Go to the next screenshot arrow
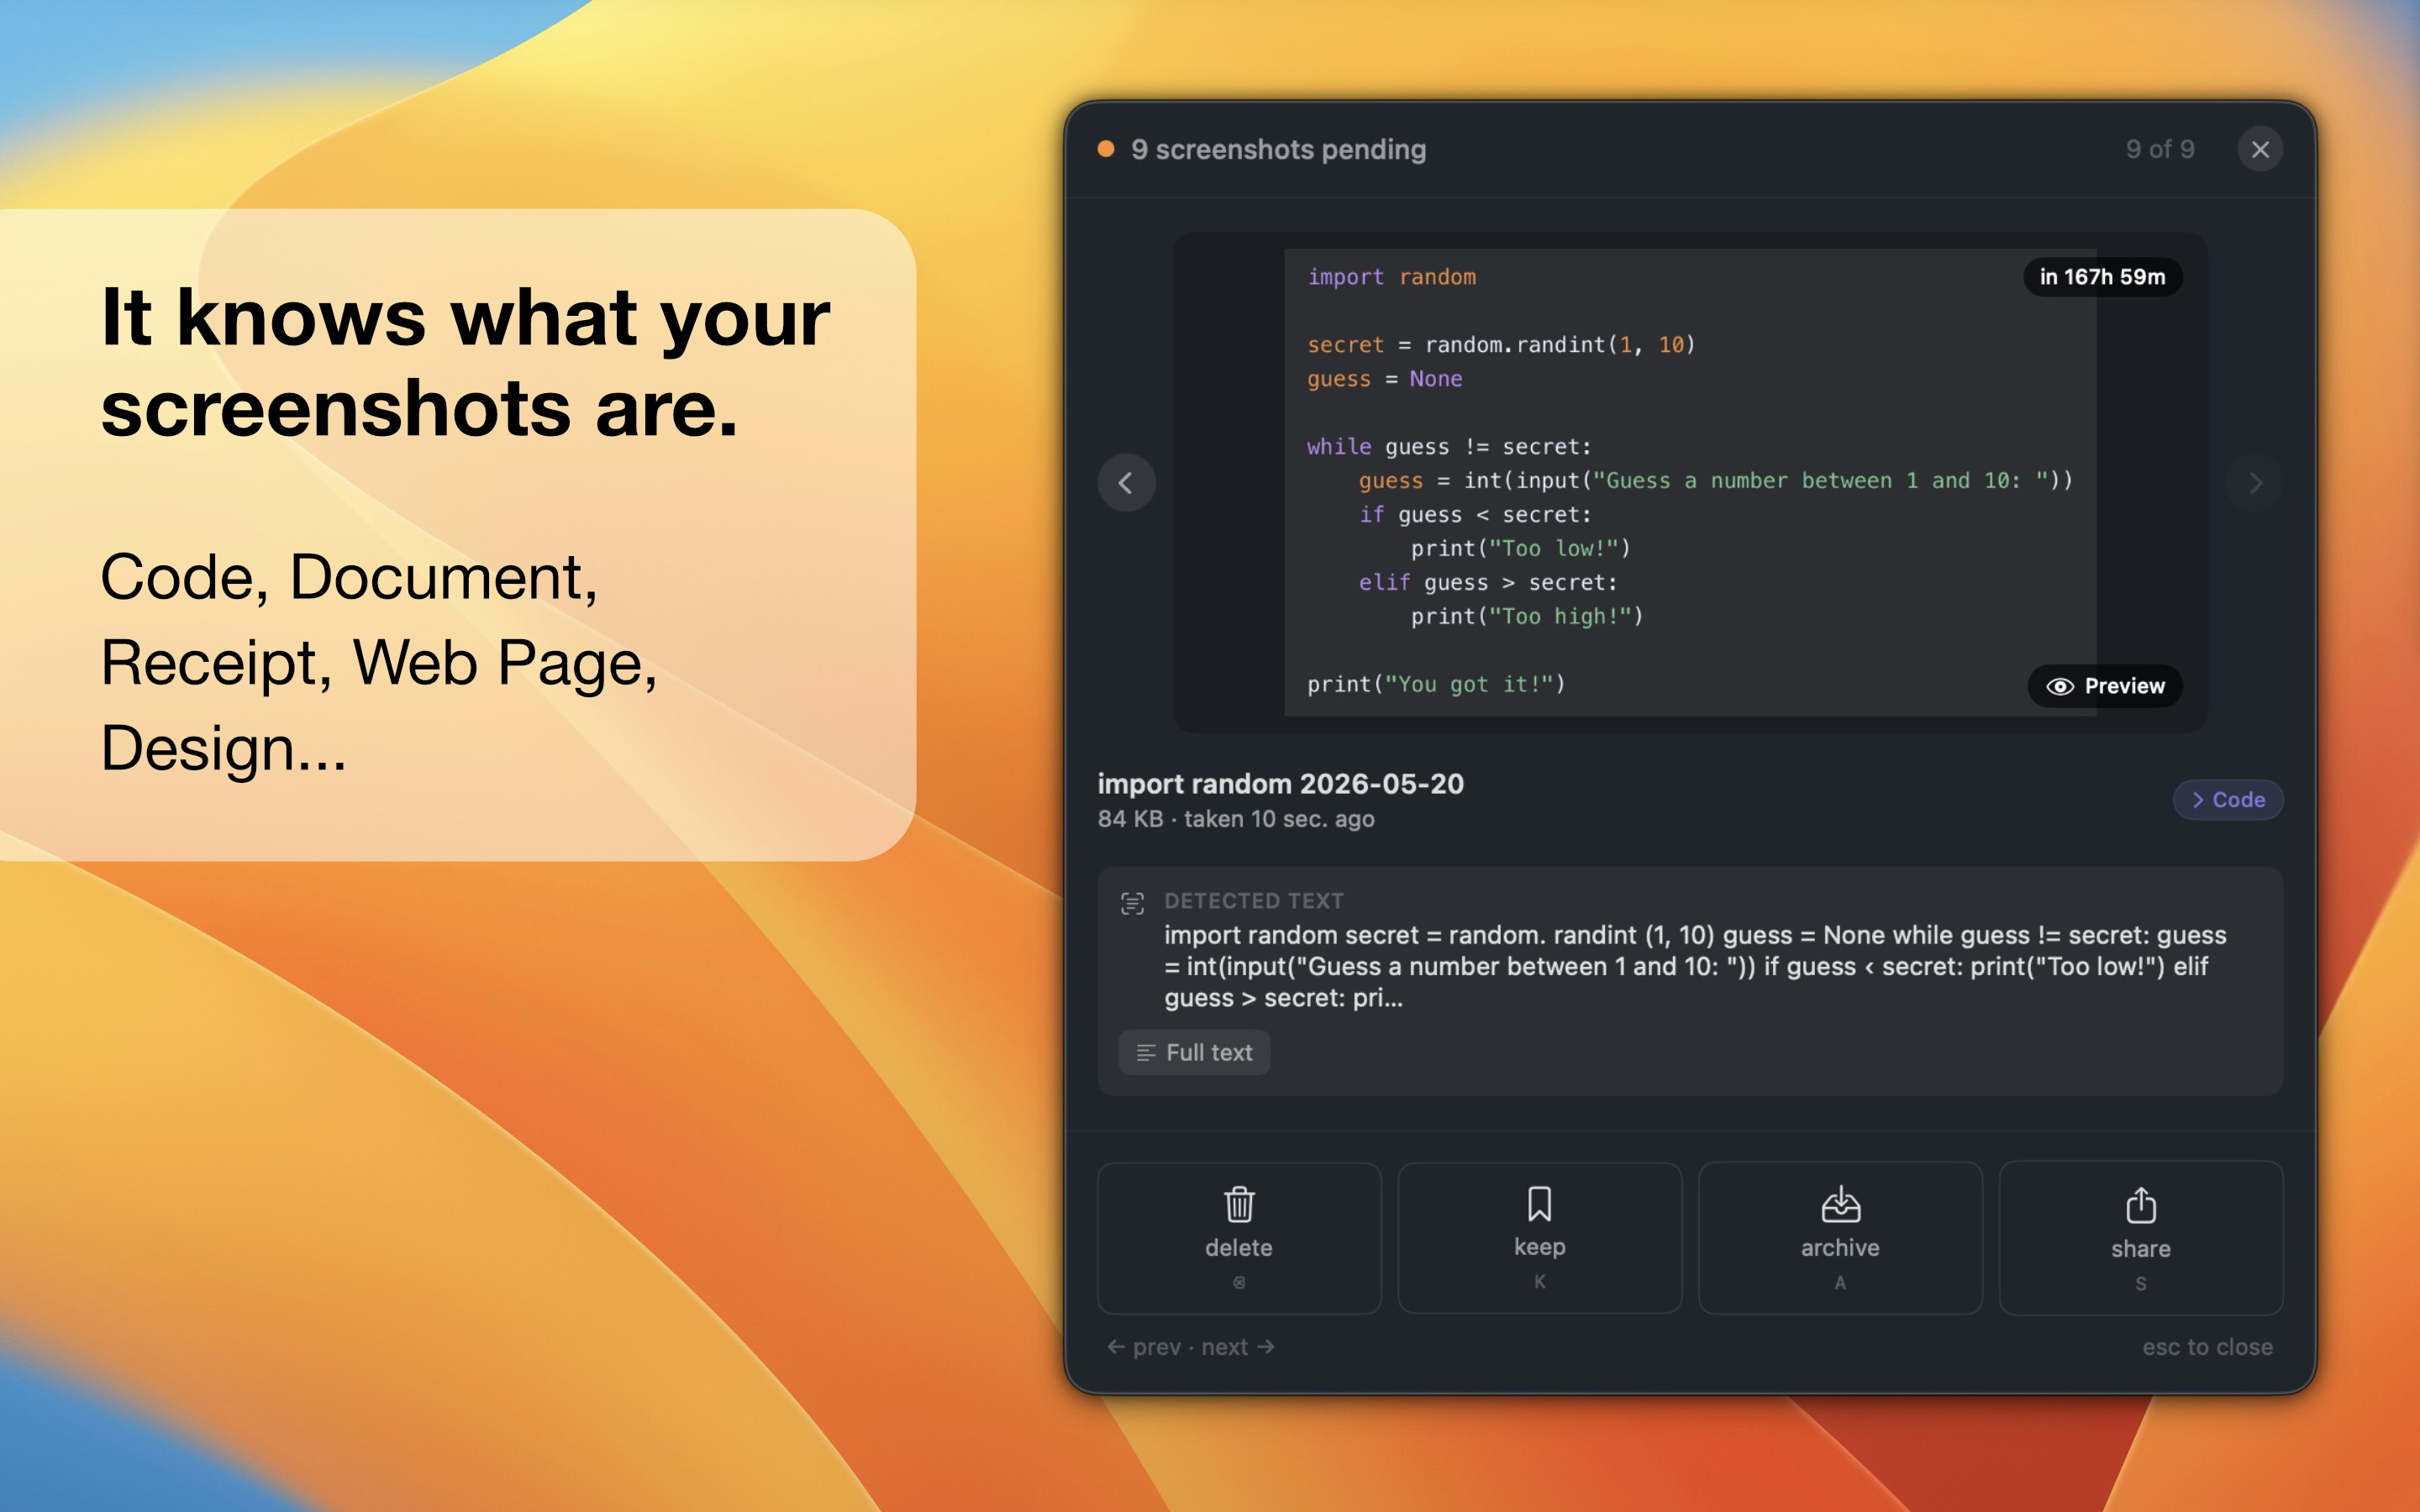2420x1512 pixels. tap(2255, 483)
